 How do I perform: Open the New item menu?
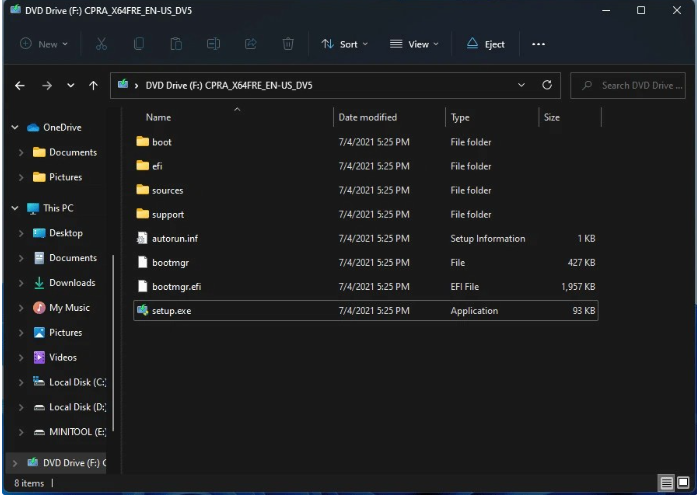point(44,44)
